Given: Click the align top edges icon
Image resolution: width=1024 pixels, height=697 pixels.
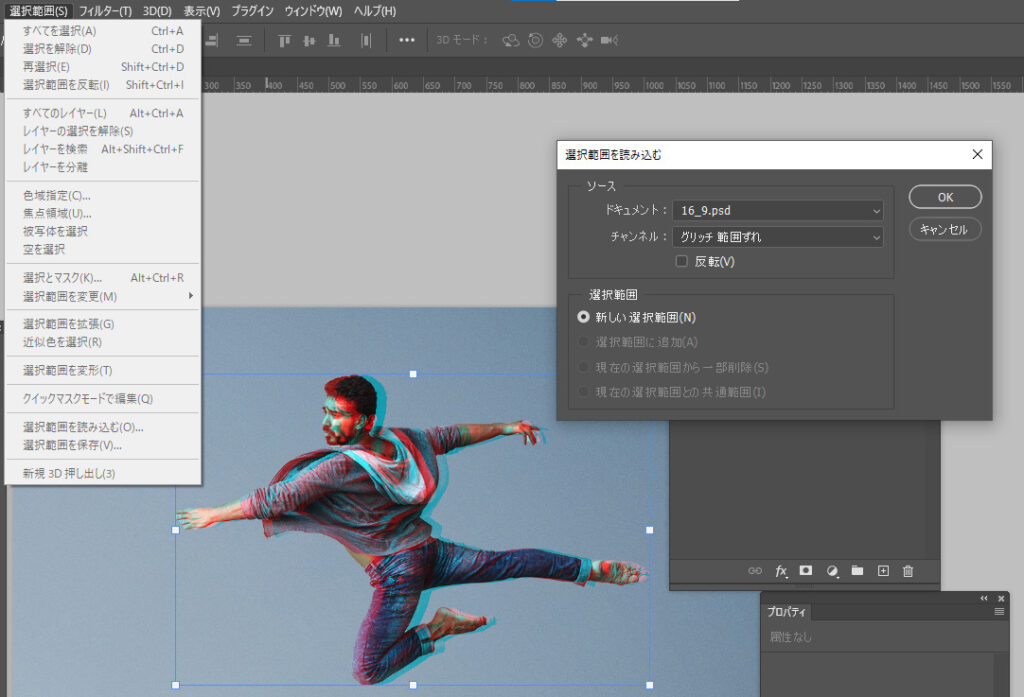Looking at the screenshot, I should [285, 40].
